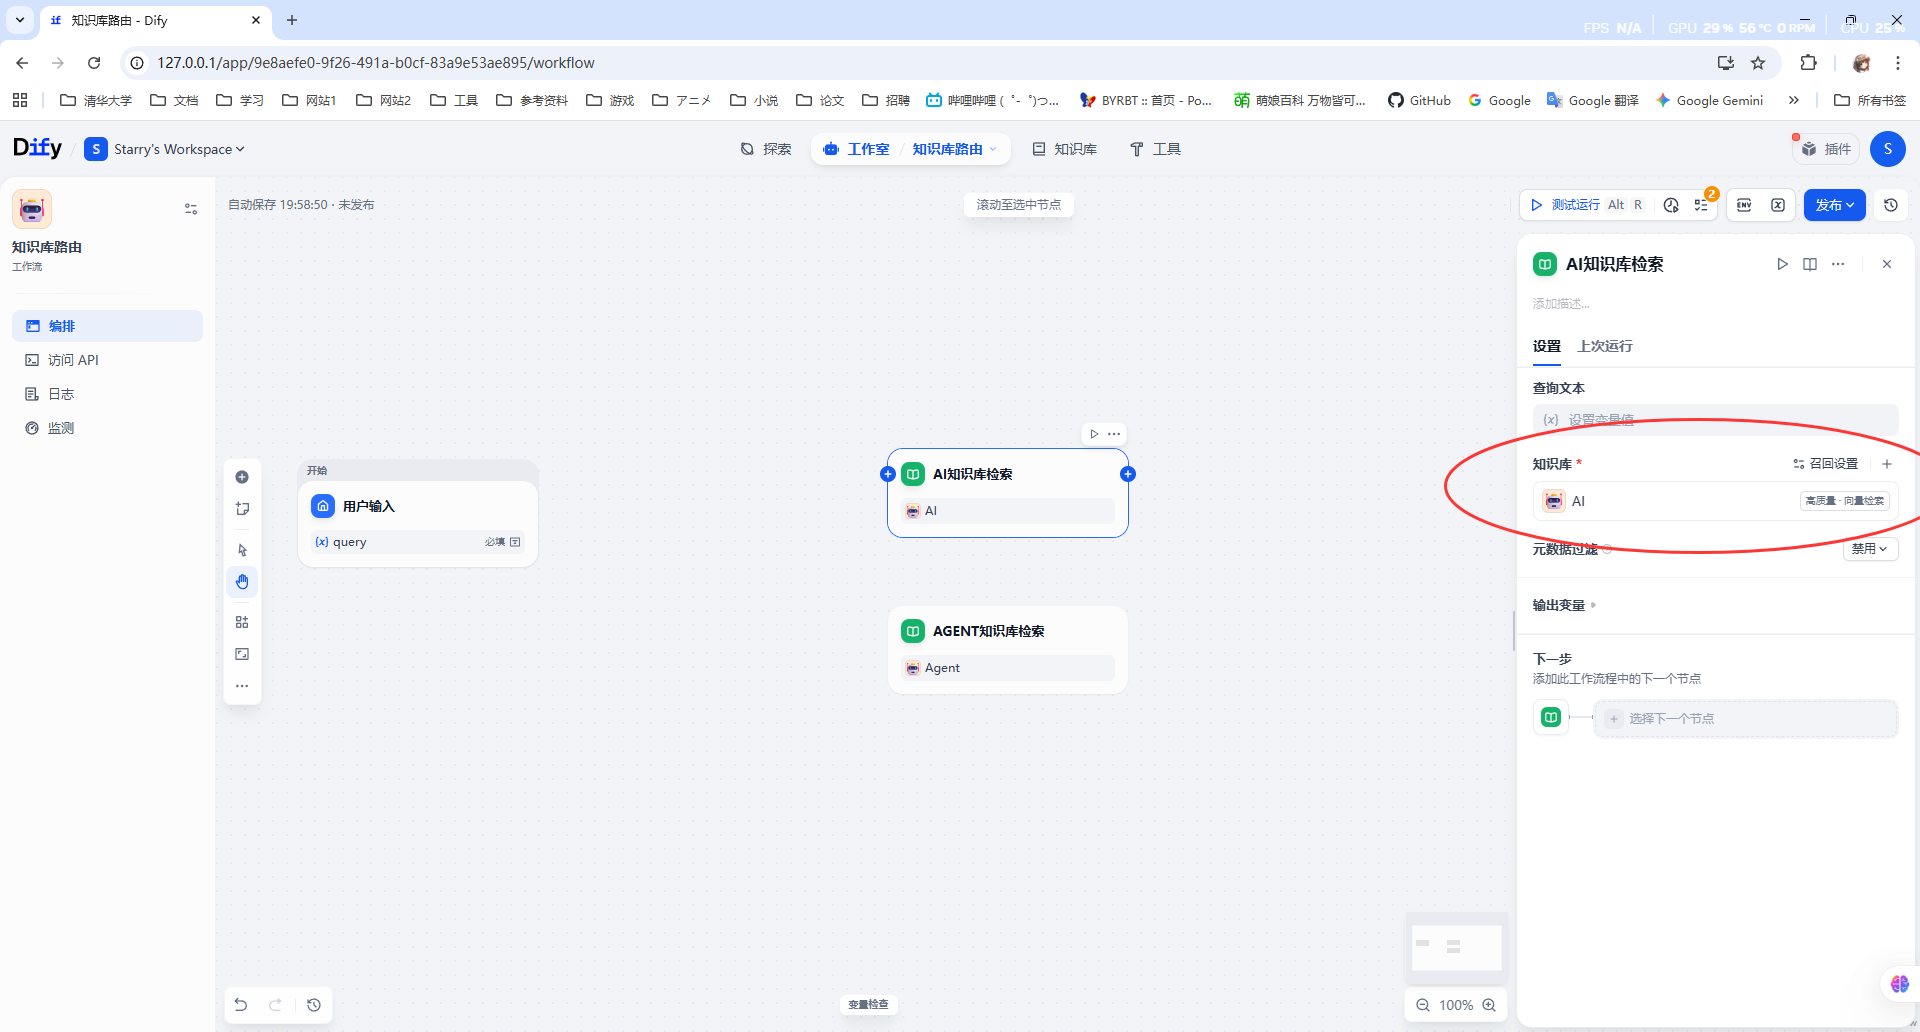Switch to hand mode in canvas toolbar
The image size is (1920, 1032).
(x=242, y=582)
